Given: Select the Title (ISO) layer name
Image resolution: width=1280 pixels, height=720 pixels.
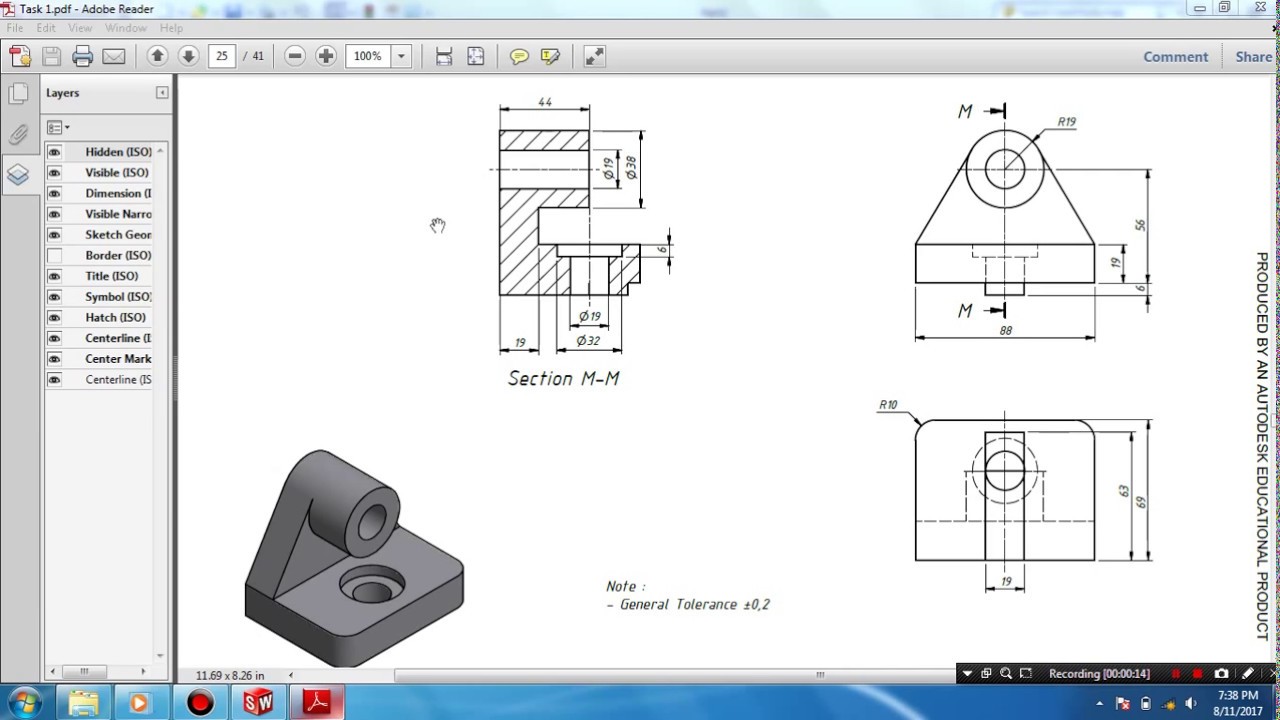Looking at the screenshot, I should (x=111, y=276).
